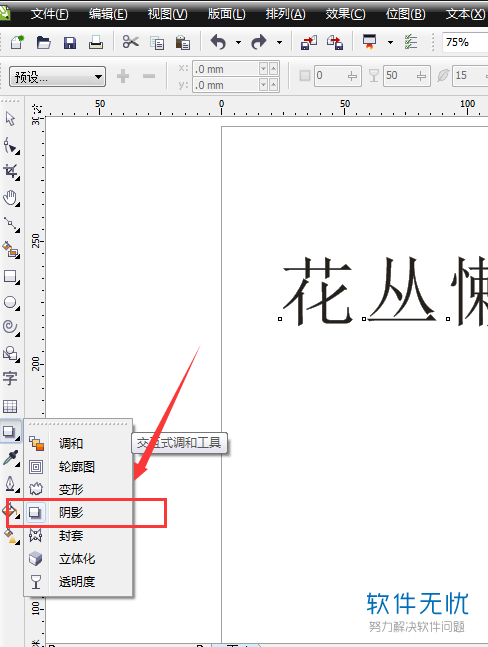The width and height of the screenshot is (488, 647).
Task: Choose 立体化 from the flyout
Action: pos(78,559)
